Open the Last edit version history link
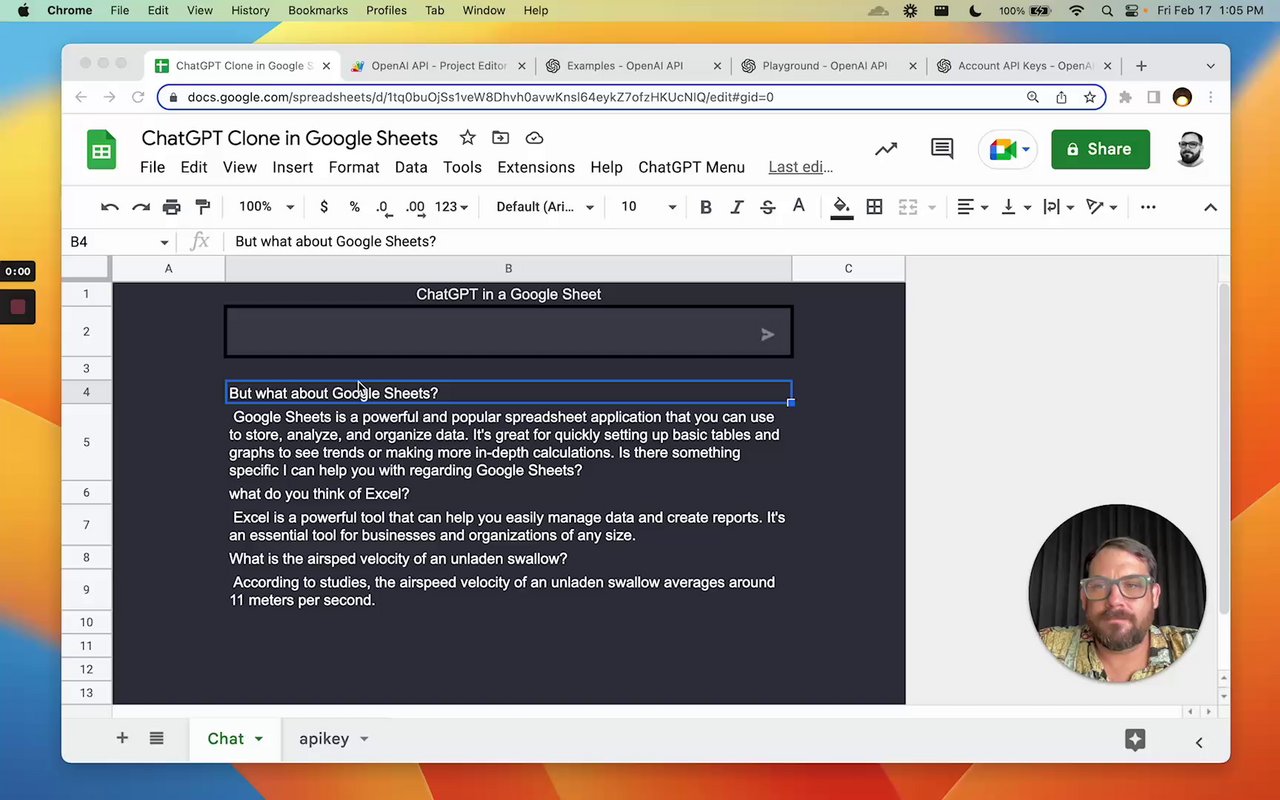 pyautogui.click(x=800, y=167)
